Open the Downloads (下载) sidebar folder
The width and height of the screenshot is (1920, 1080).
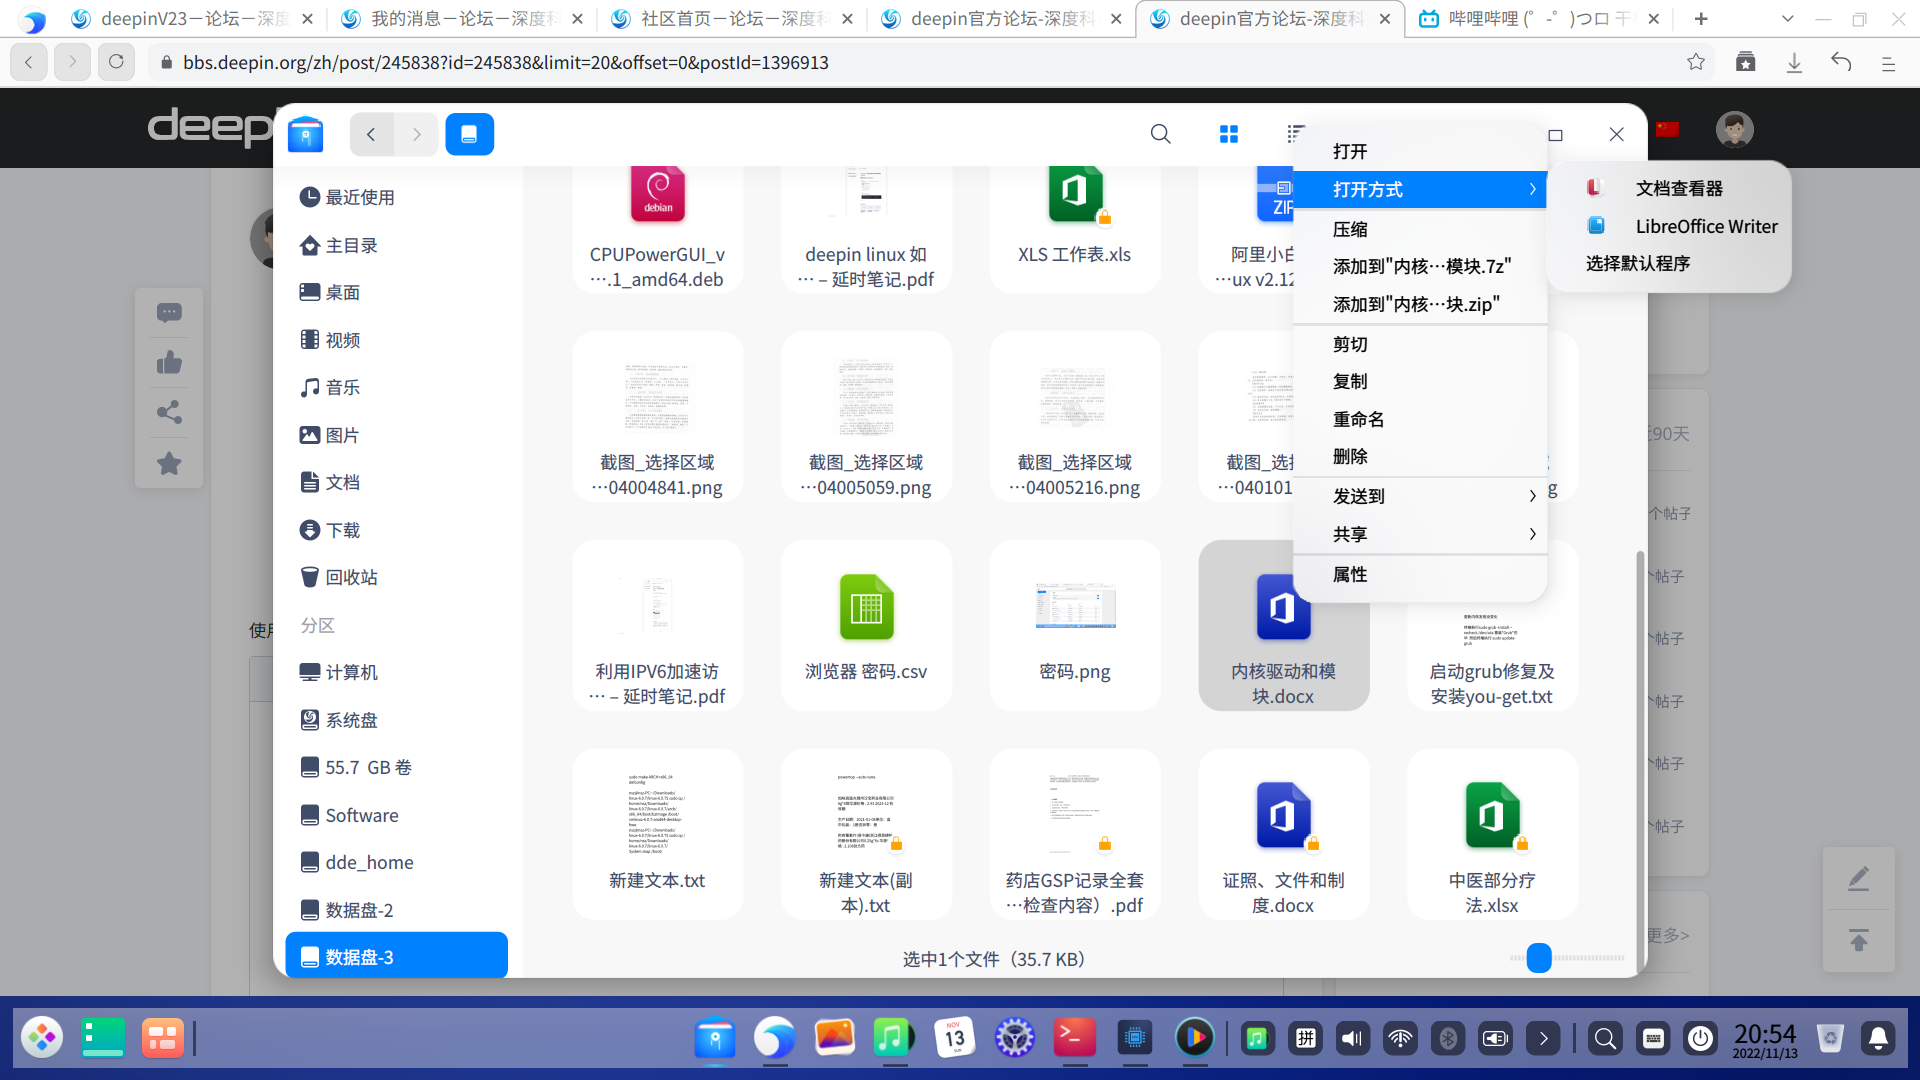click(342, 530)
